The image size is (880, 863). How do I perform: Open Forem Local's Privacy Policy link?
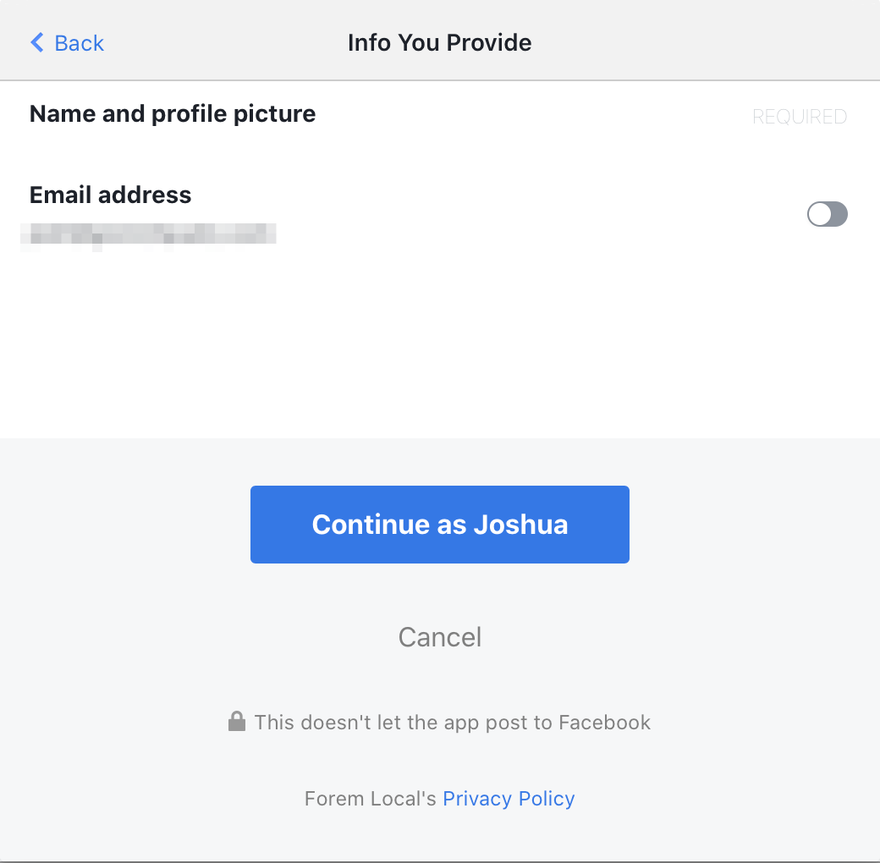tap(508, 798)
